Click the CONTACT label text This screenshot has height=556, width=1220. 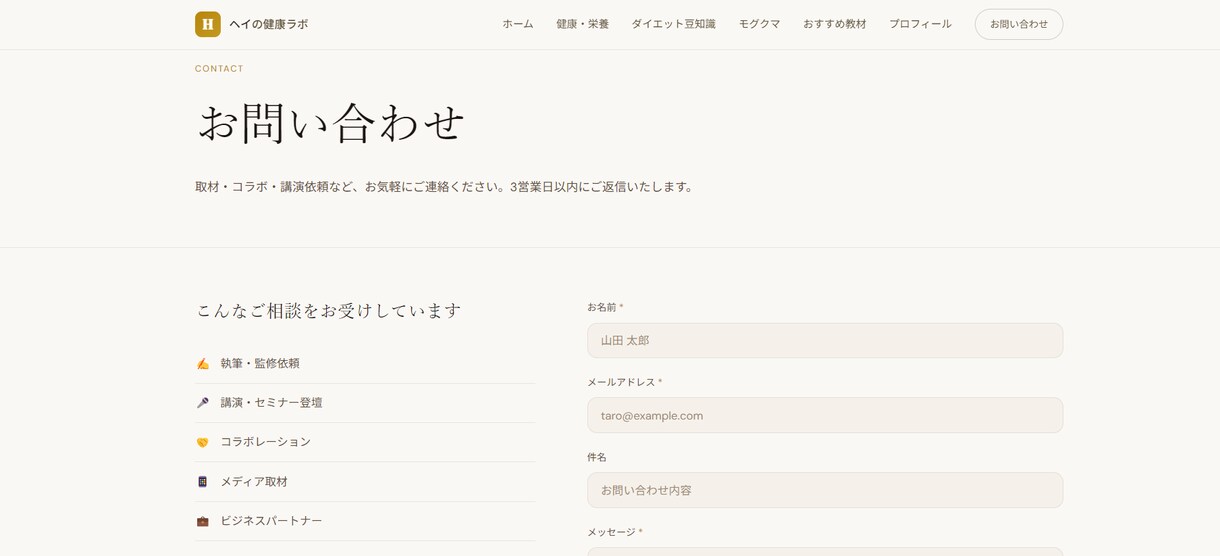[x=219, y=69]
